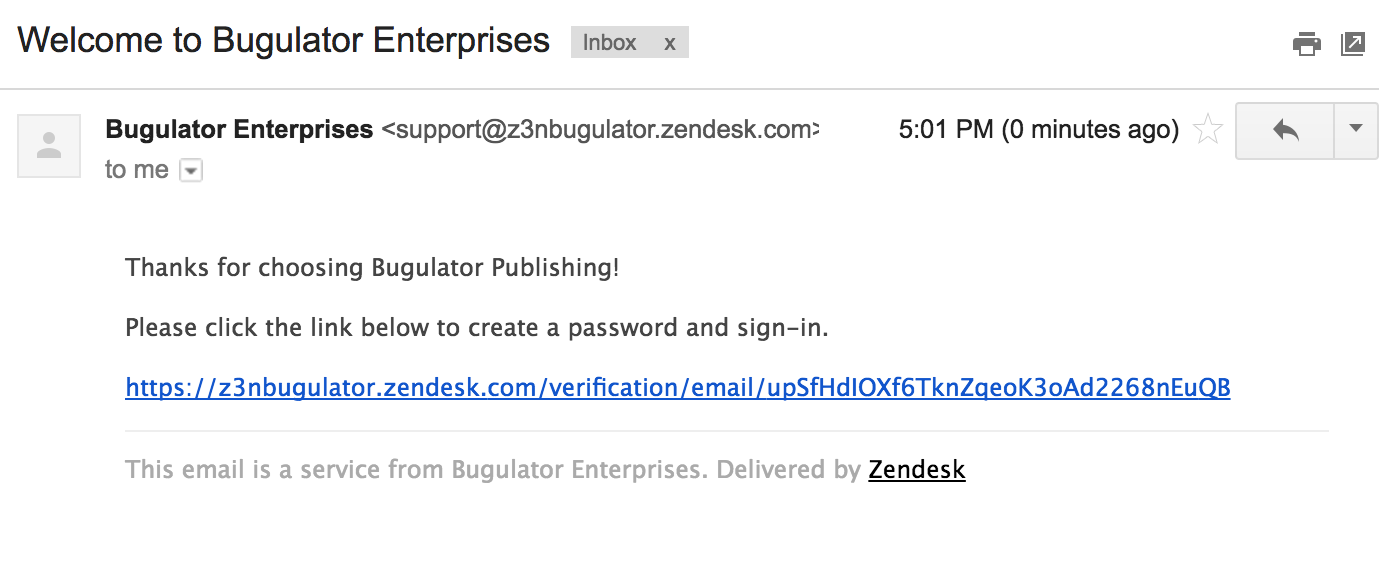Open the email in a new window
This screenshot has height=582, width=1389.
click(x=1352, y=43)
